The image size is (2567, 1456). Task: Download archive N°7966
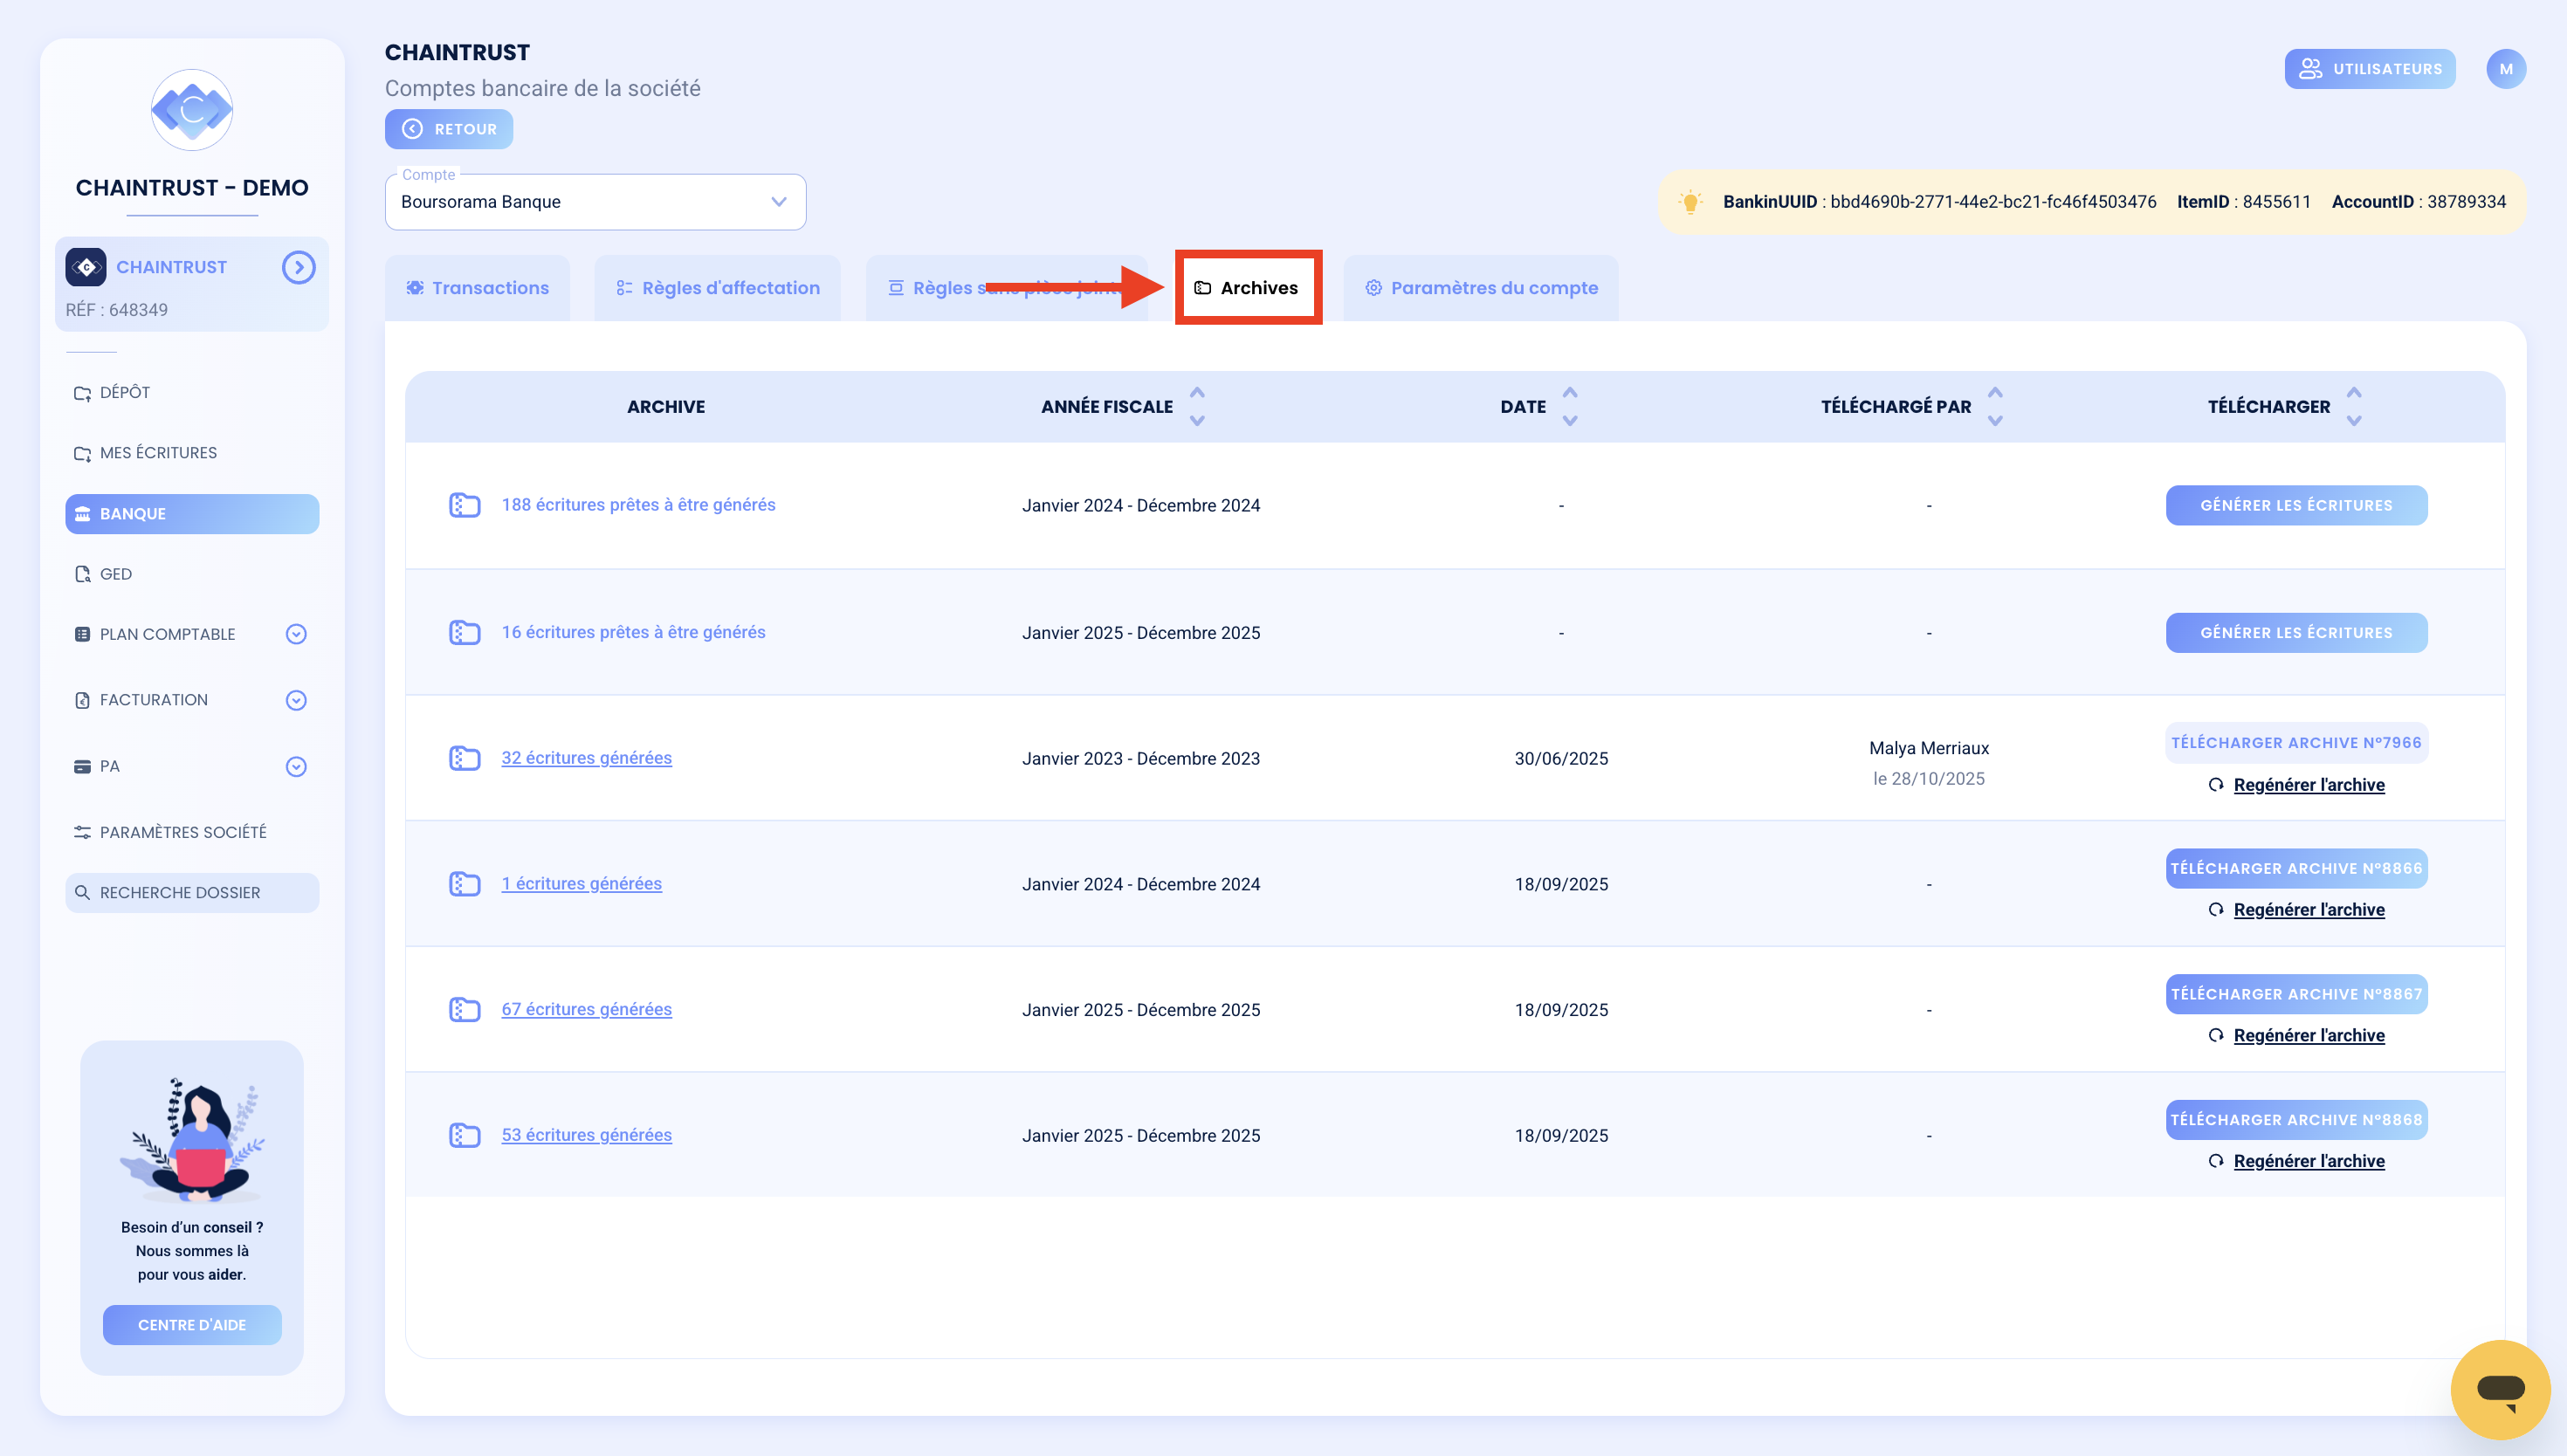pos(2296,743)
